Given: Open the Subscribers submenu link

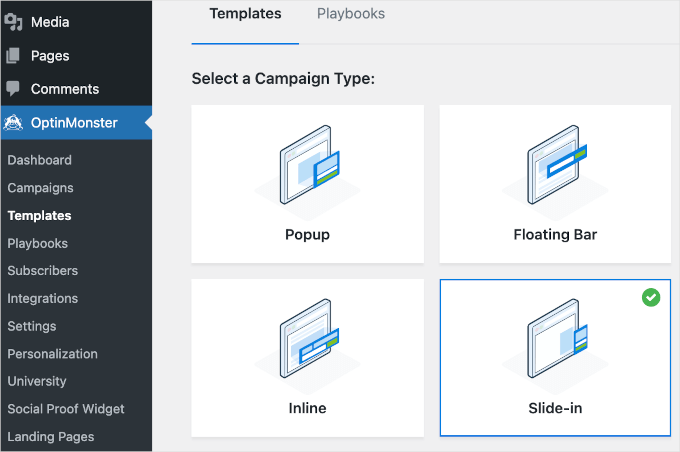Looking at the screenshot, I should tap(42, 271).
